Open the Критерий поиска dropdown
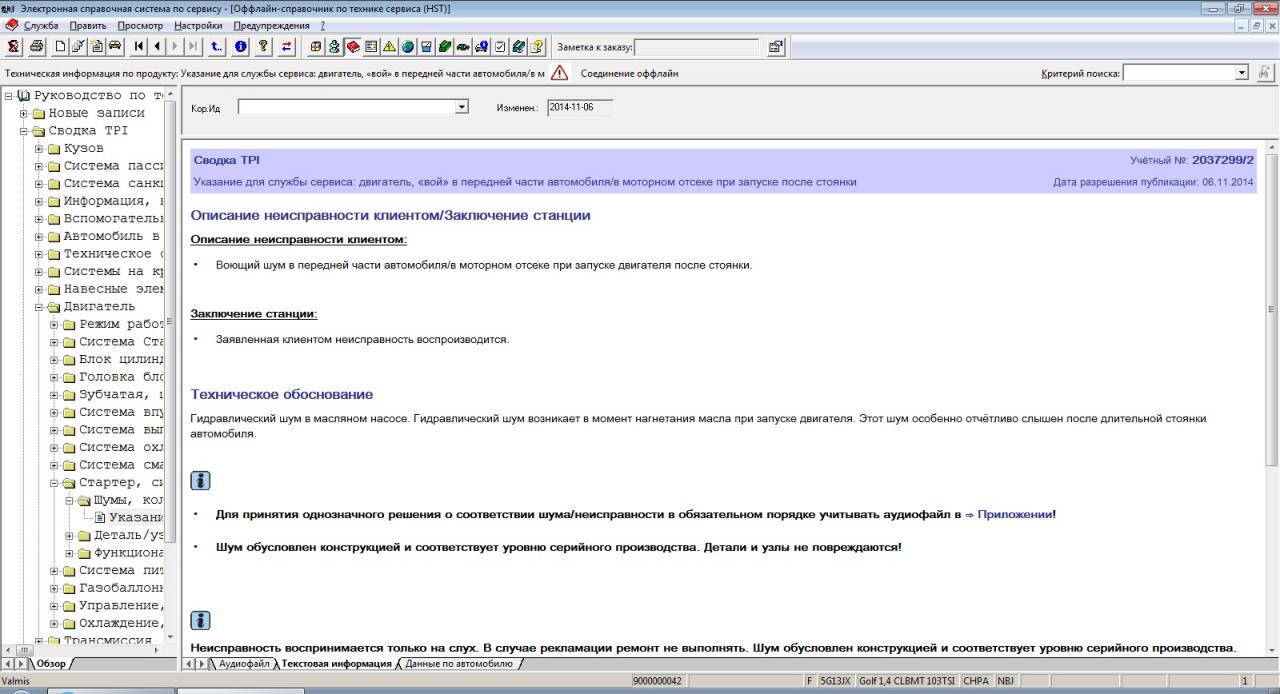 [x=1242, y=73]
